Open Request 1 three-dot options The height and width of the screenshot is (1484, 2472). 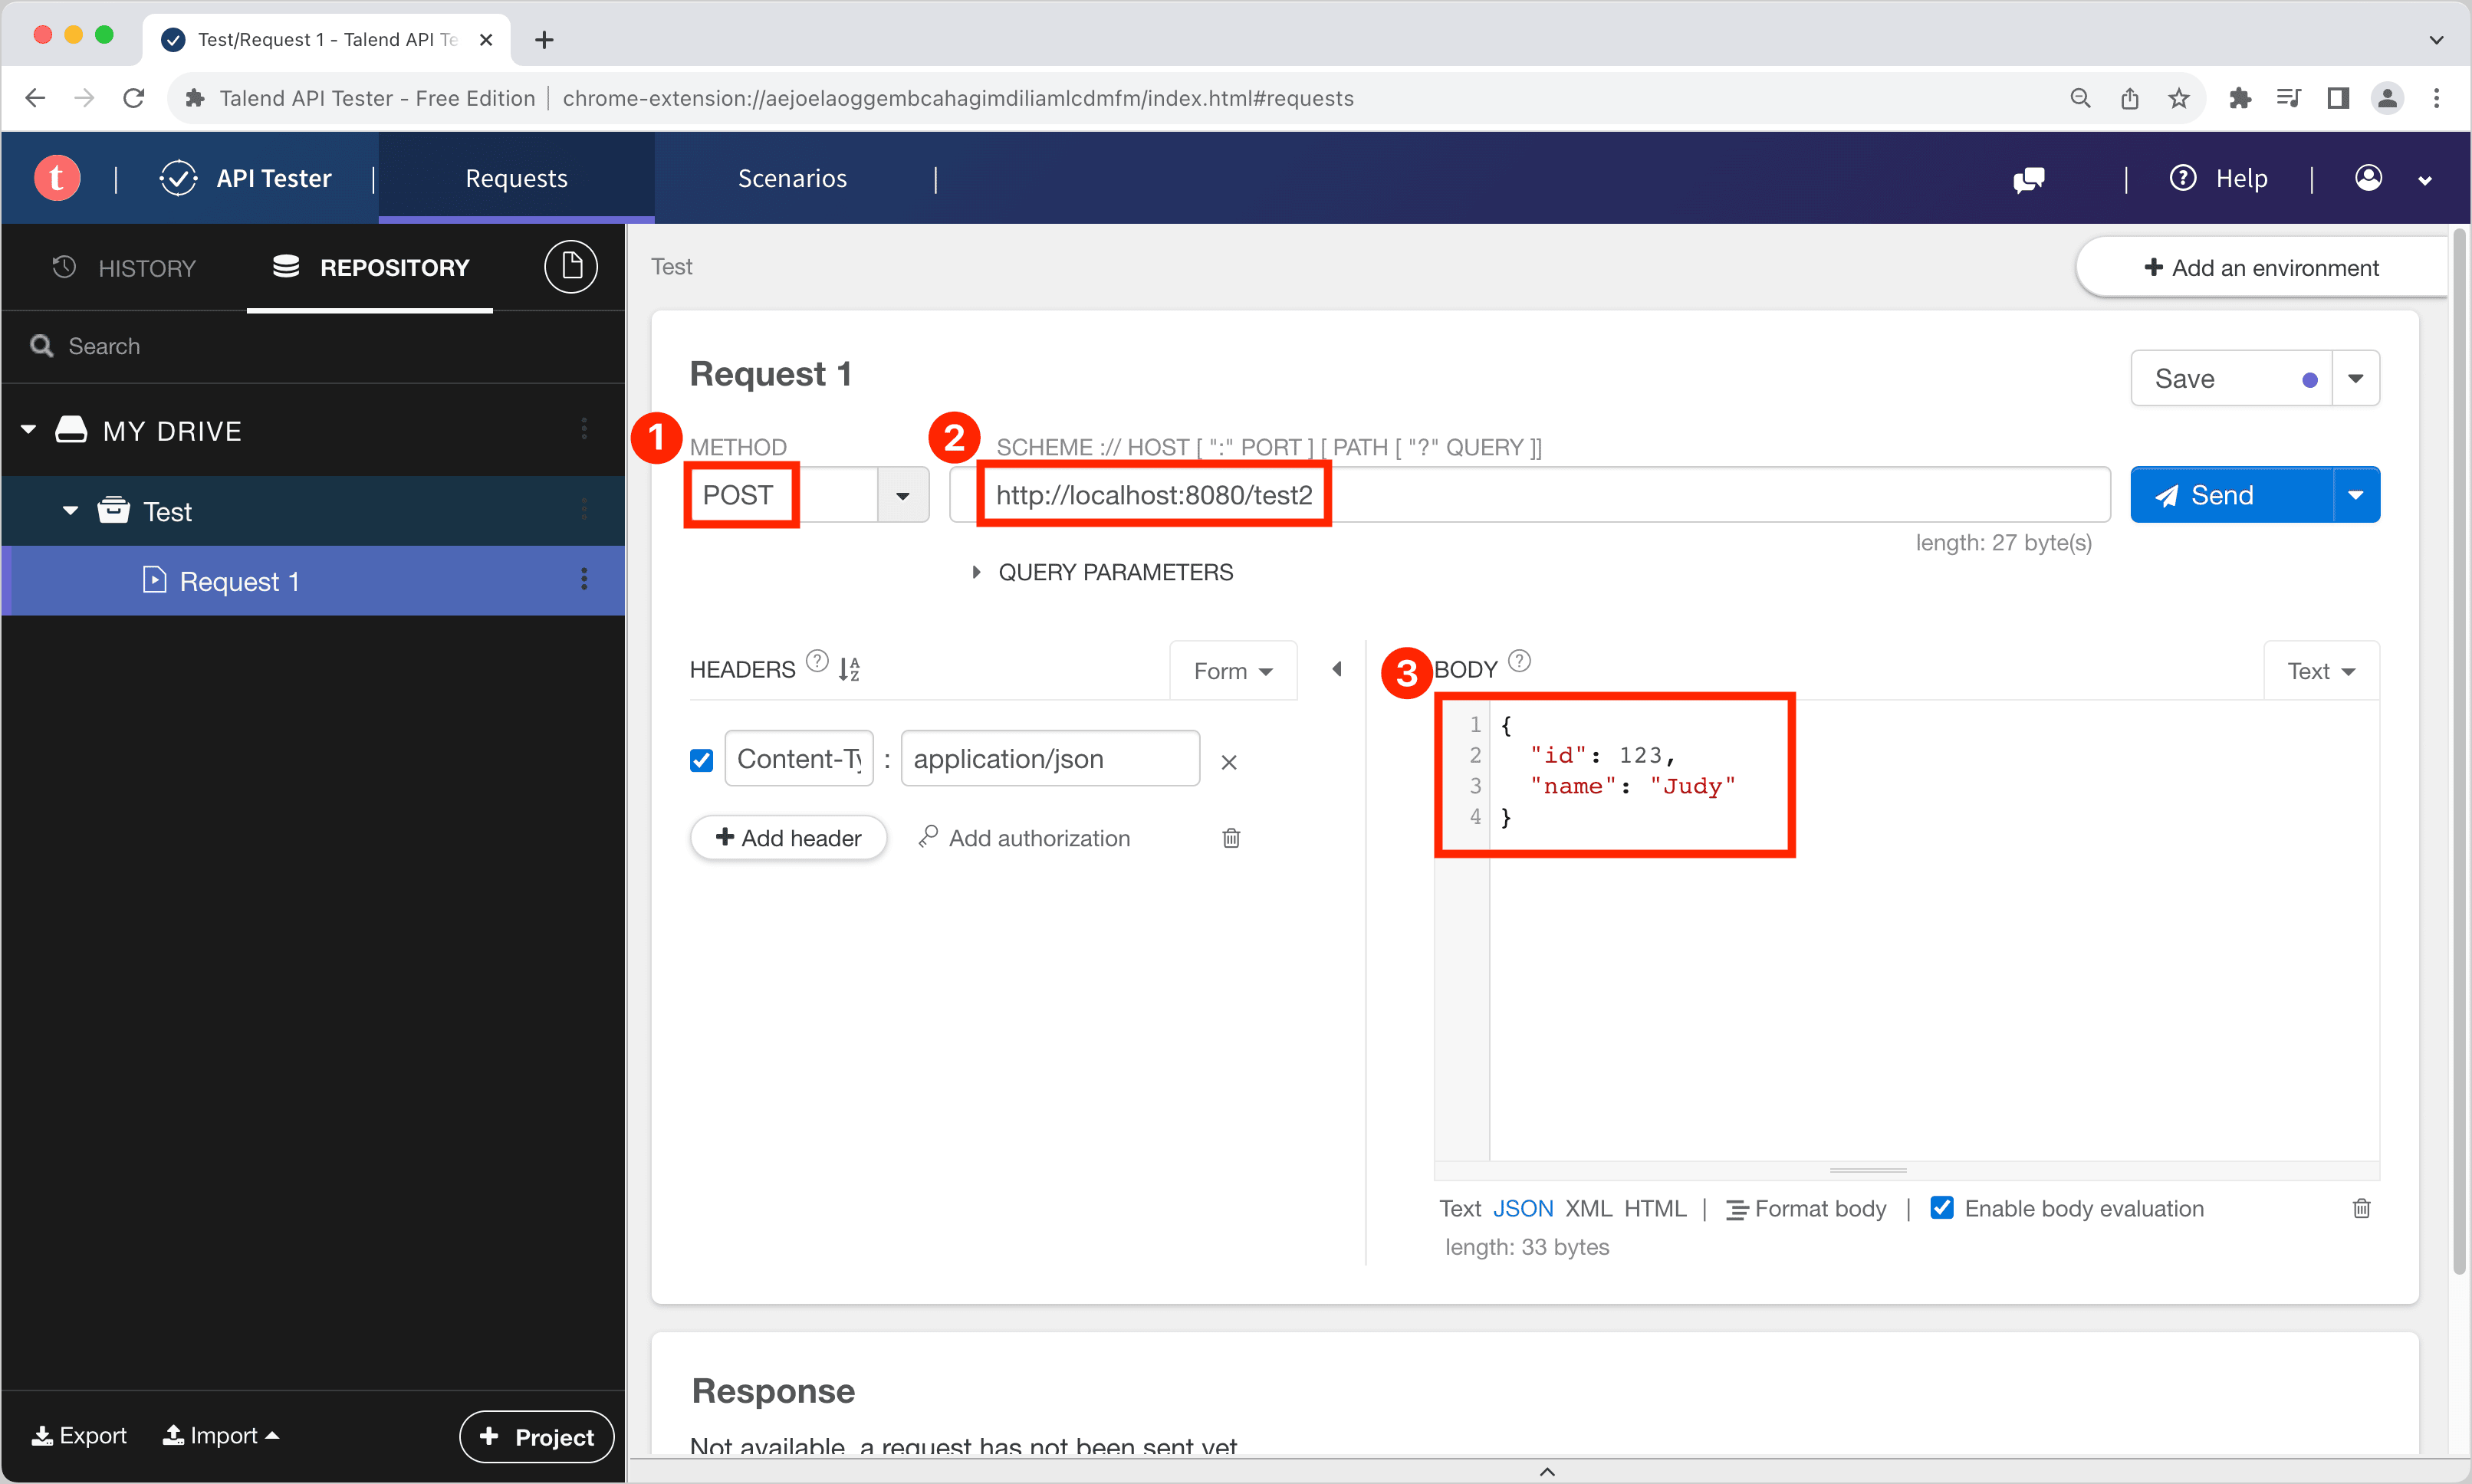[x=584, y=579]
